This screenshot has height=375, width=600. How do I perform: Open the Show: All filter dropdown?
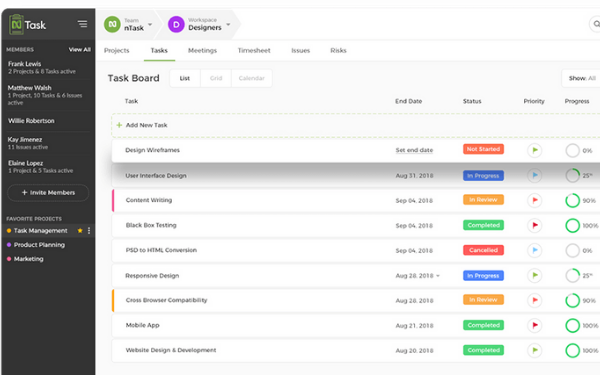coord(582,78)
